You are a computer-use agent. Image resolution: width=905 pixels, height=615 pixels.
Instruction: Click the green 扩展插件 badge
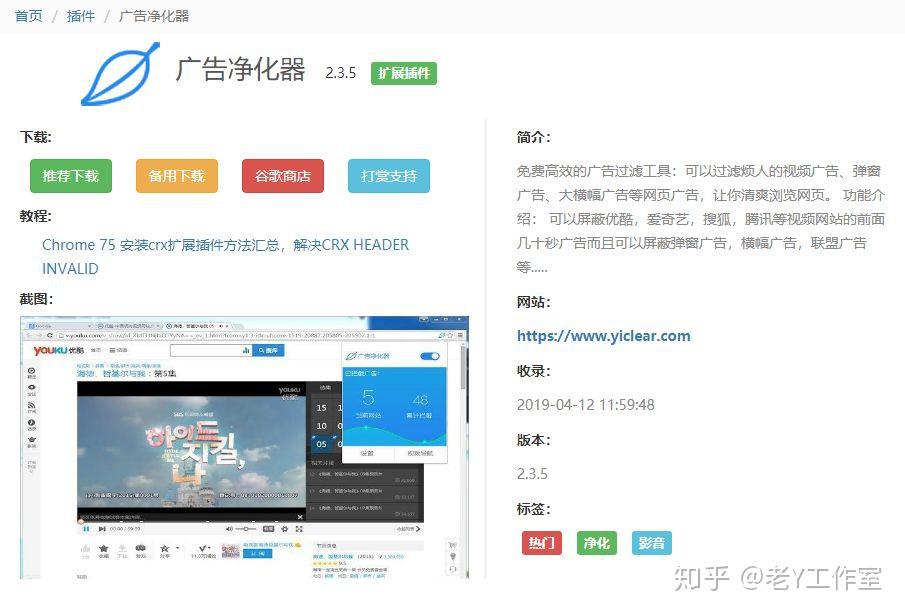[x=404, y=73]
